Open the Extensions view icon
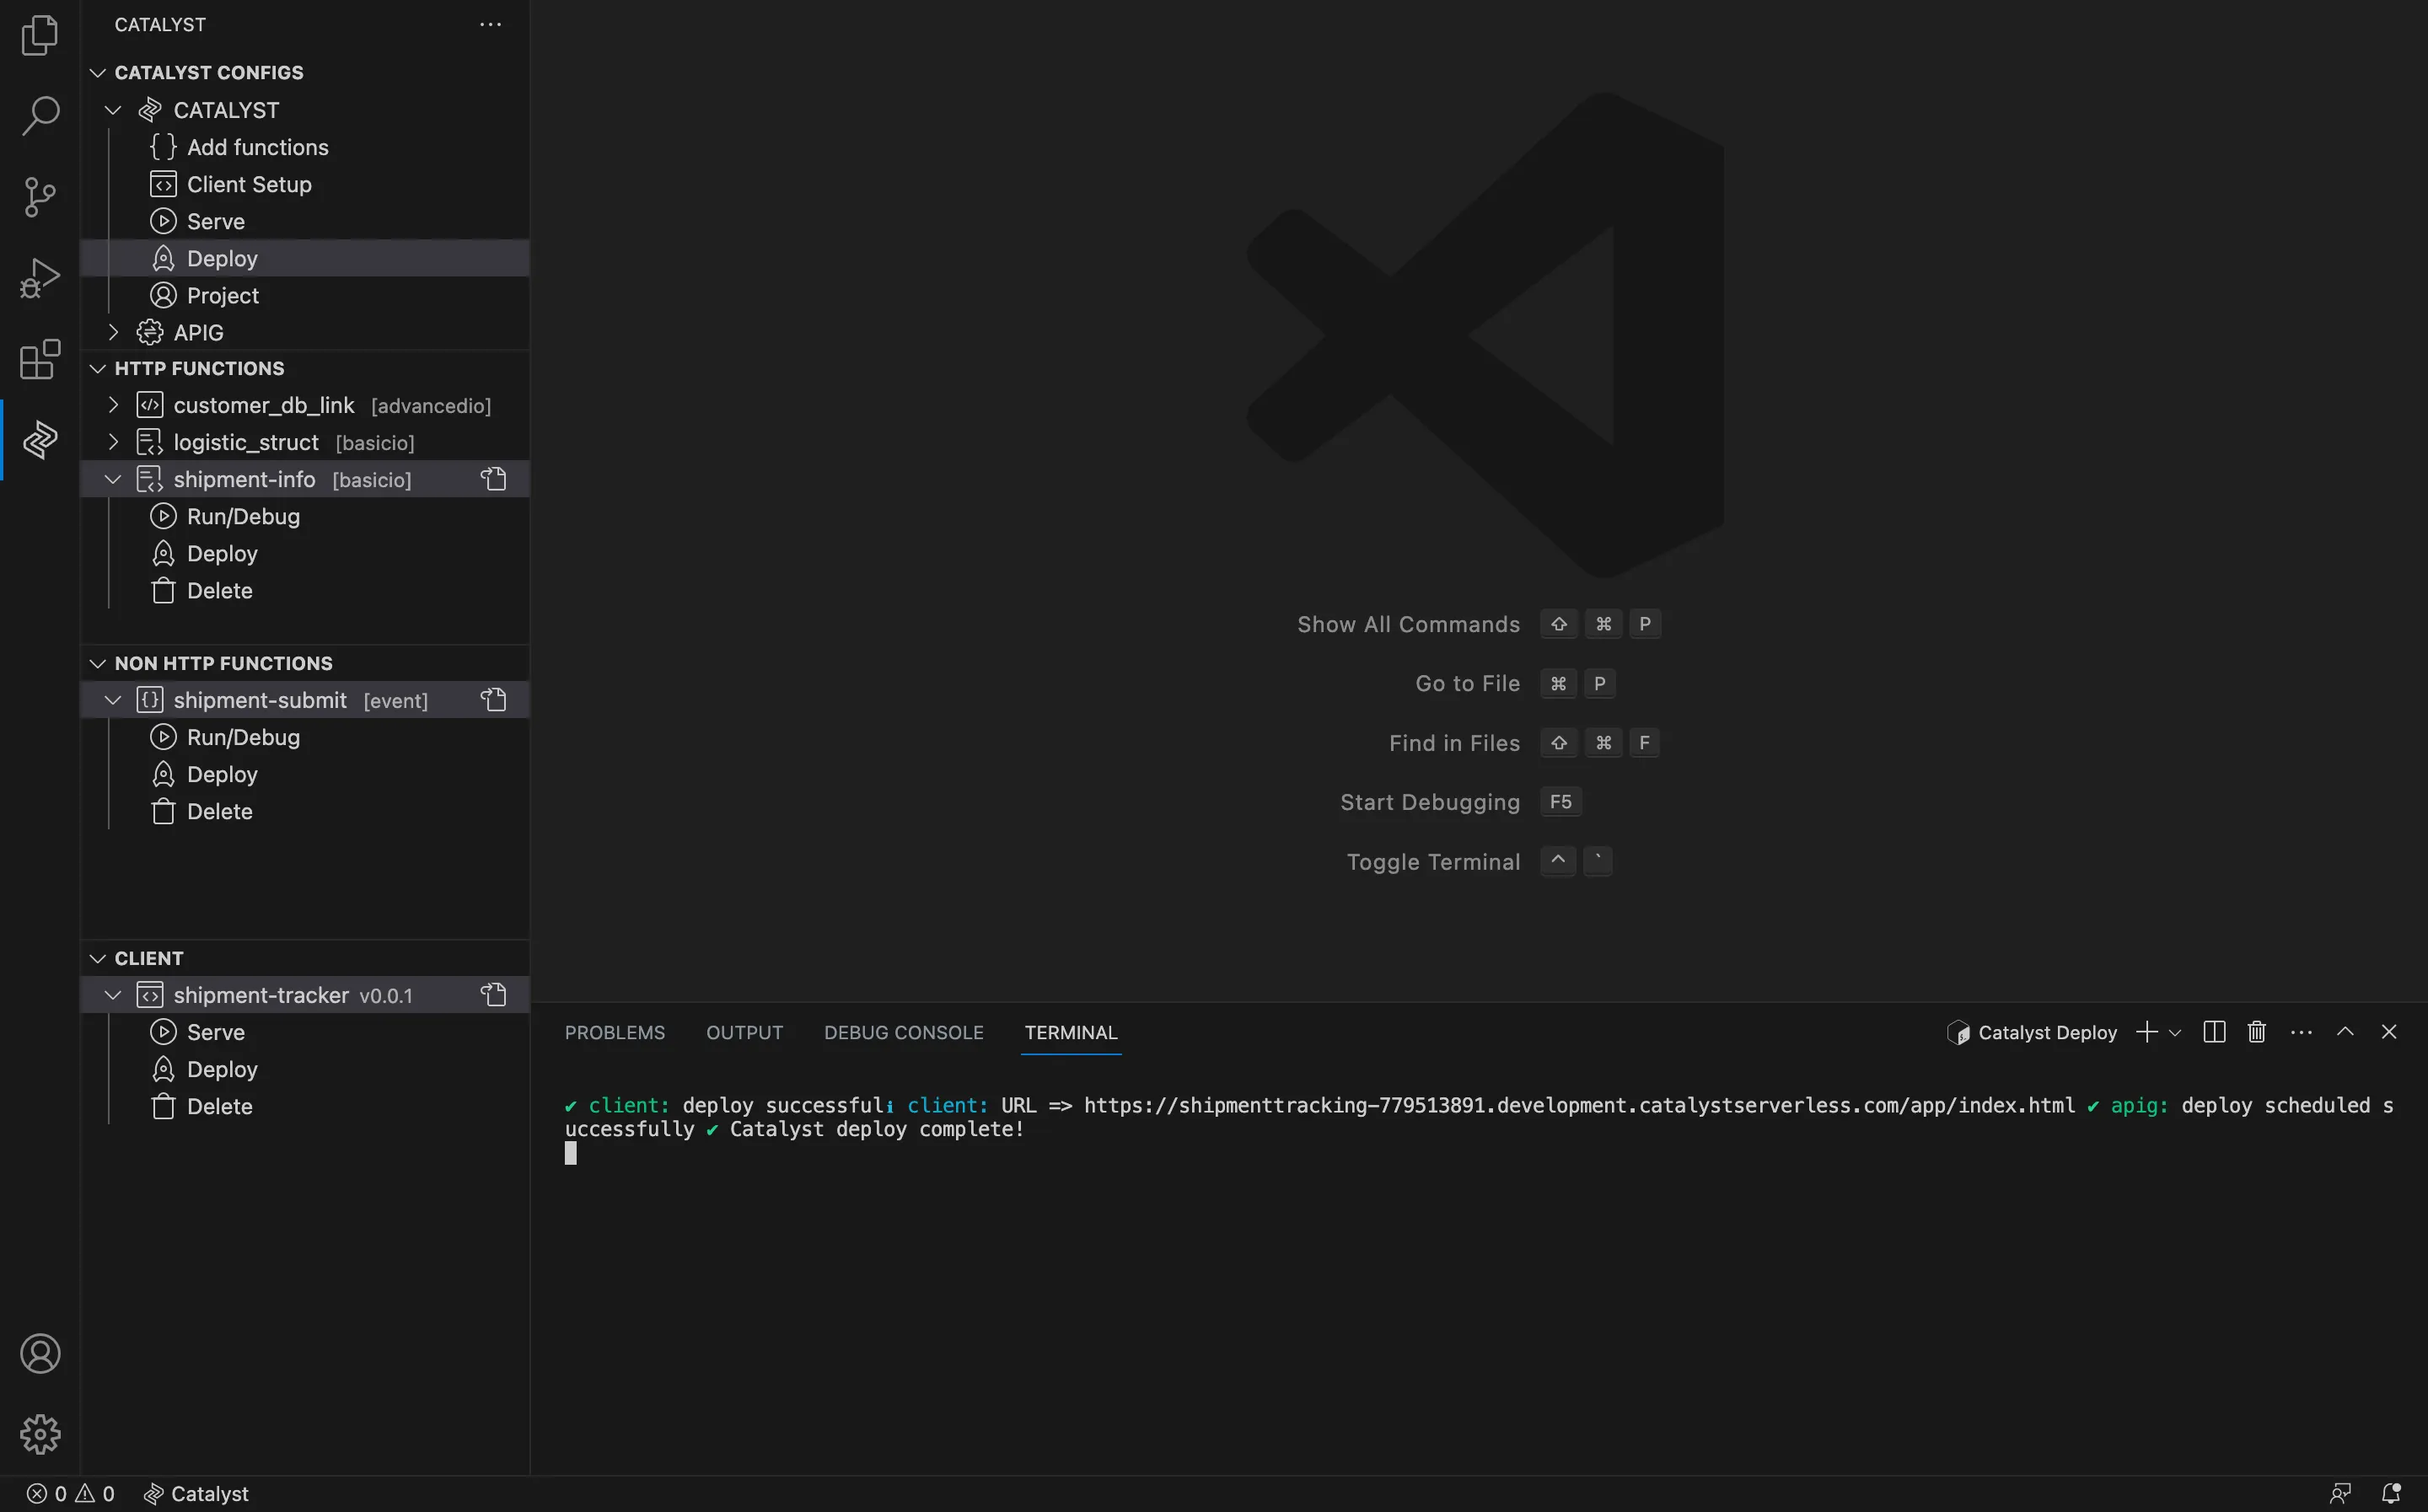The width and height of the screenshot is (2428, 1512). [40, 359]
